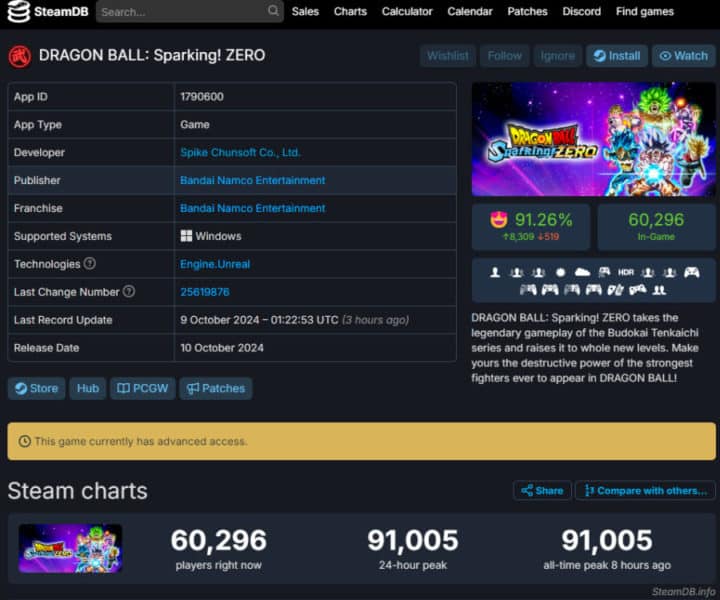Click the tilted remote play devices icon
Viewport: 720px width, 600px height.
coord(615,290)
